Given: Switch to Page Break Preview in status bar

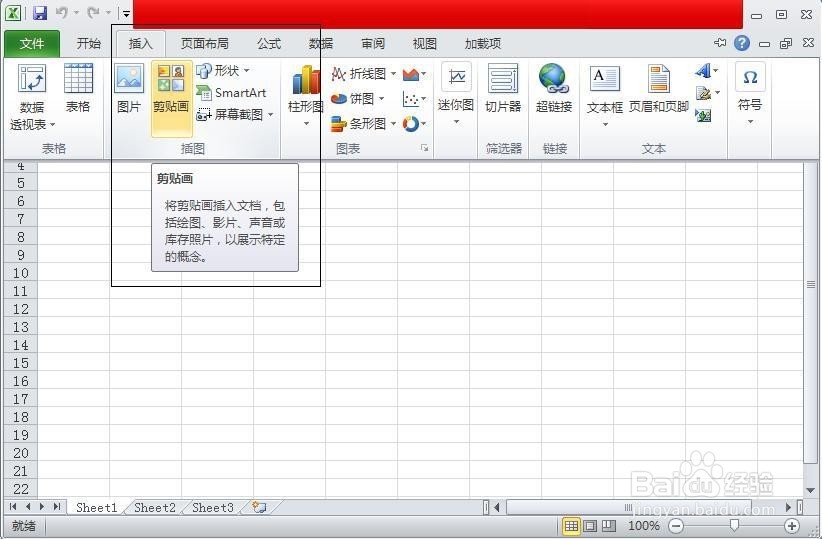Looking at the screenshot, I should tap(609, 526).
